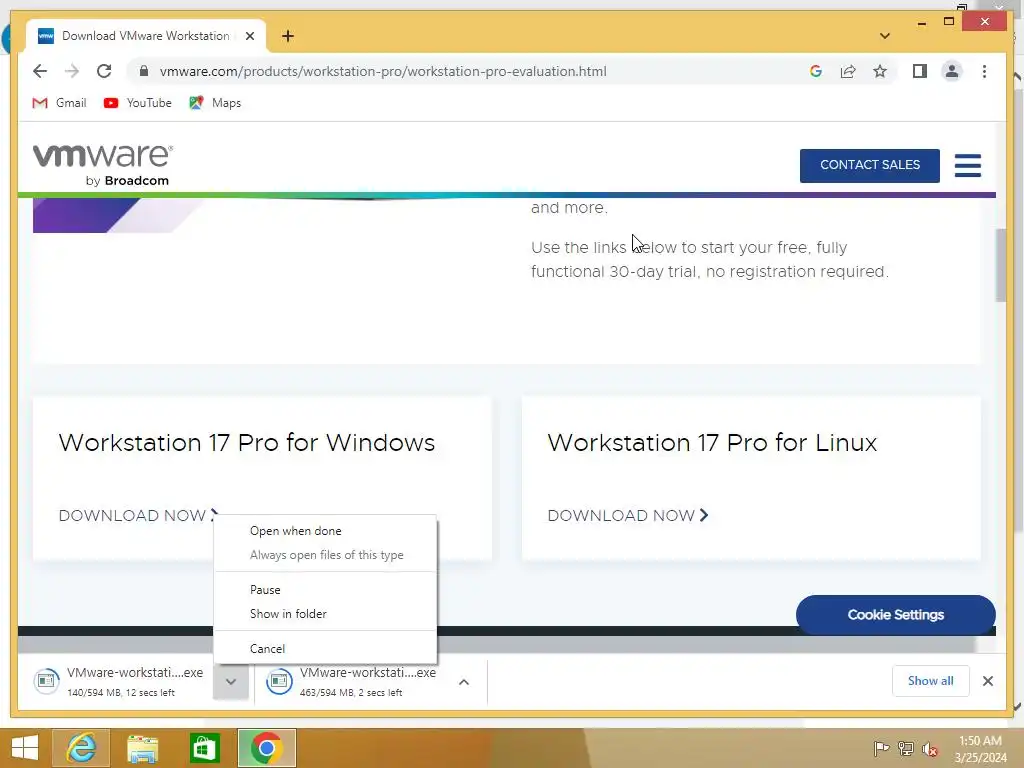Open the taskbar clock showing 1:50 AM

[980, 748]
